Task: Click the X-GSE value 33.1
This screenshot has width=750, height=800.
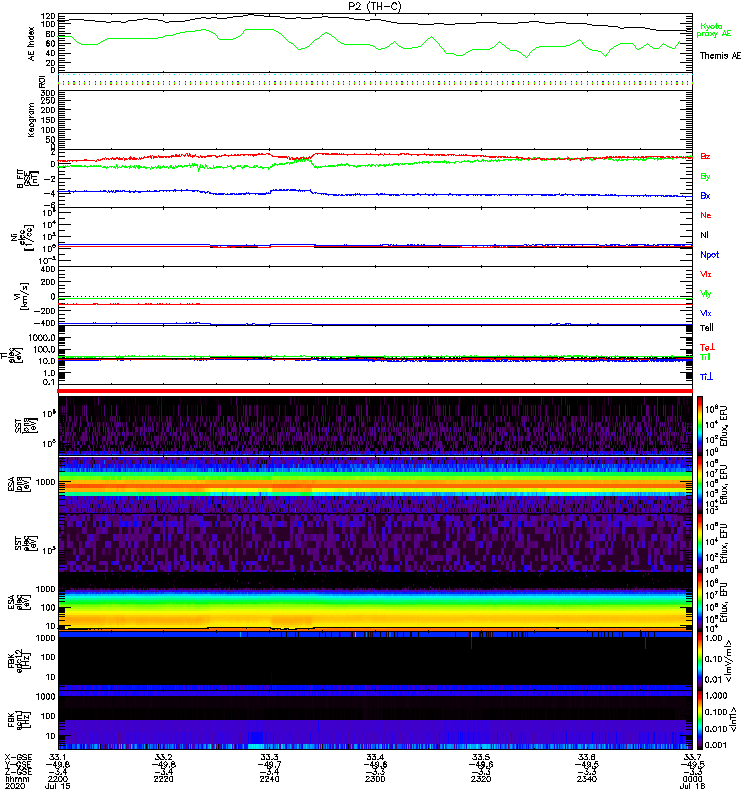Action: [x=58, y=757]
